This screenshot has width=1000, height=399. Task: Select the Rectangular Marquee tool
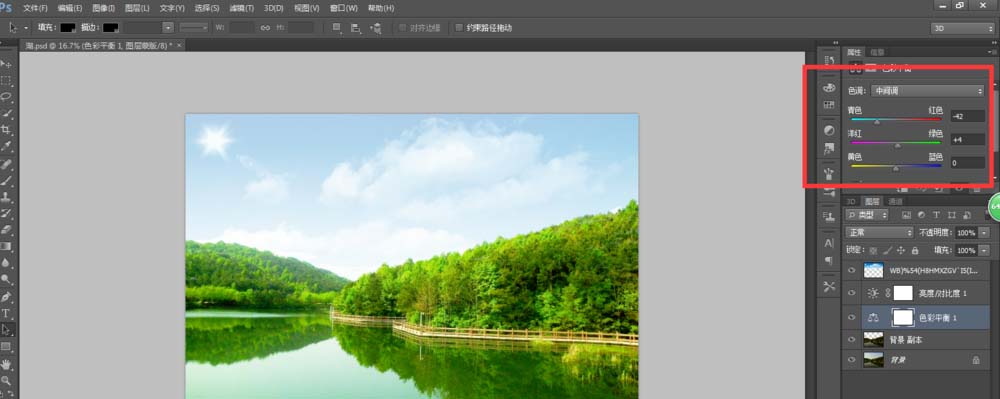[x=6, y=80]
